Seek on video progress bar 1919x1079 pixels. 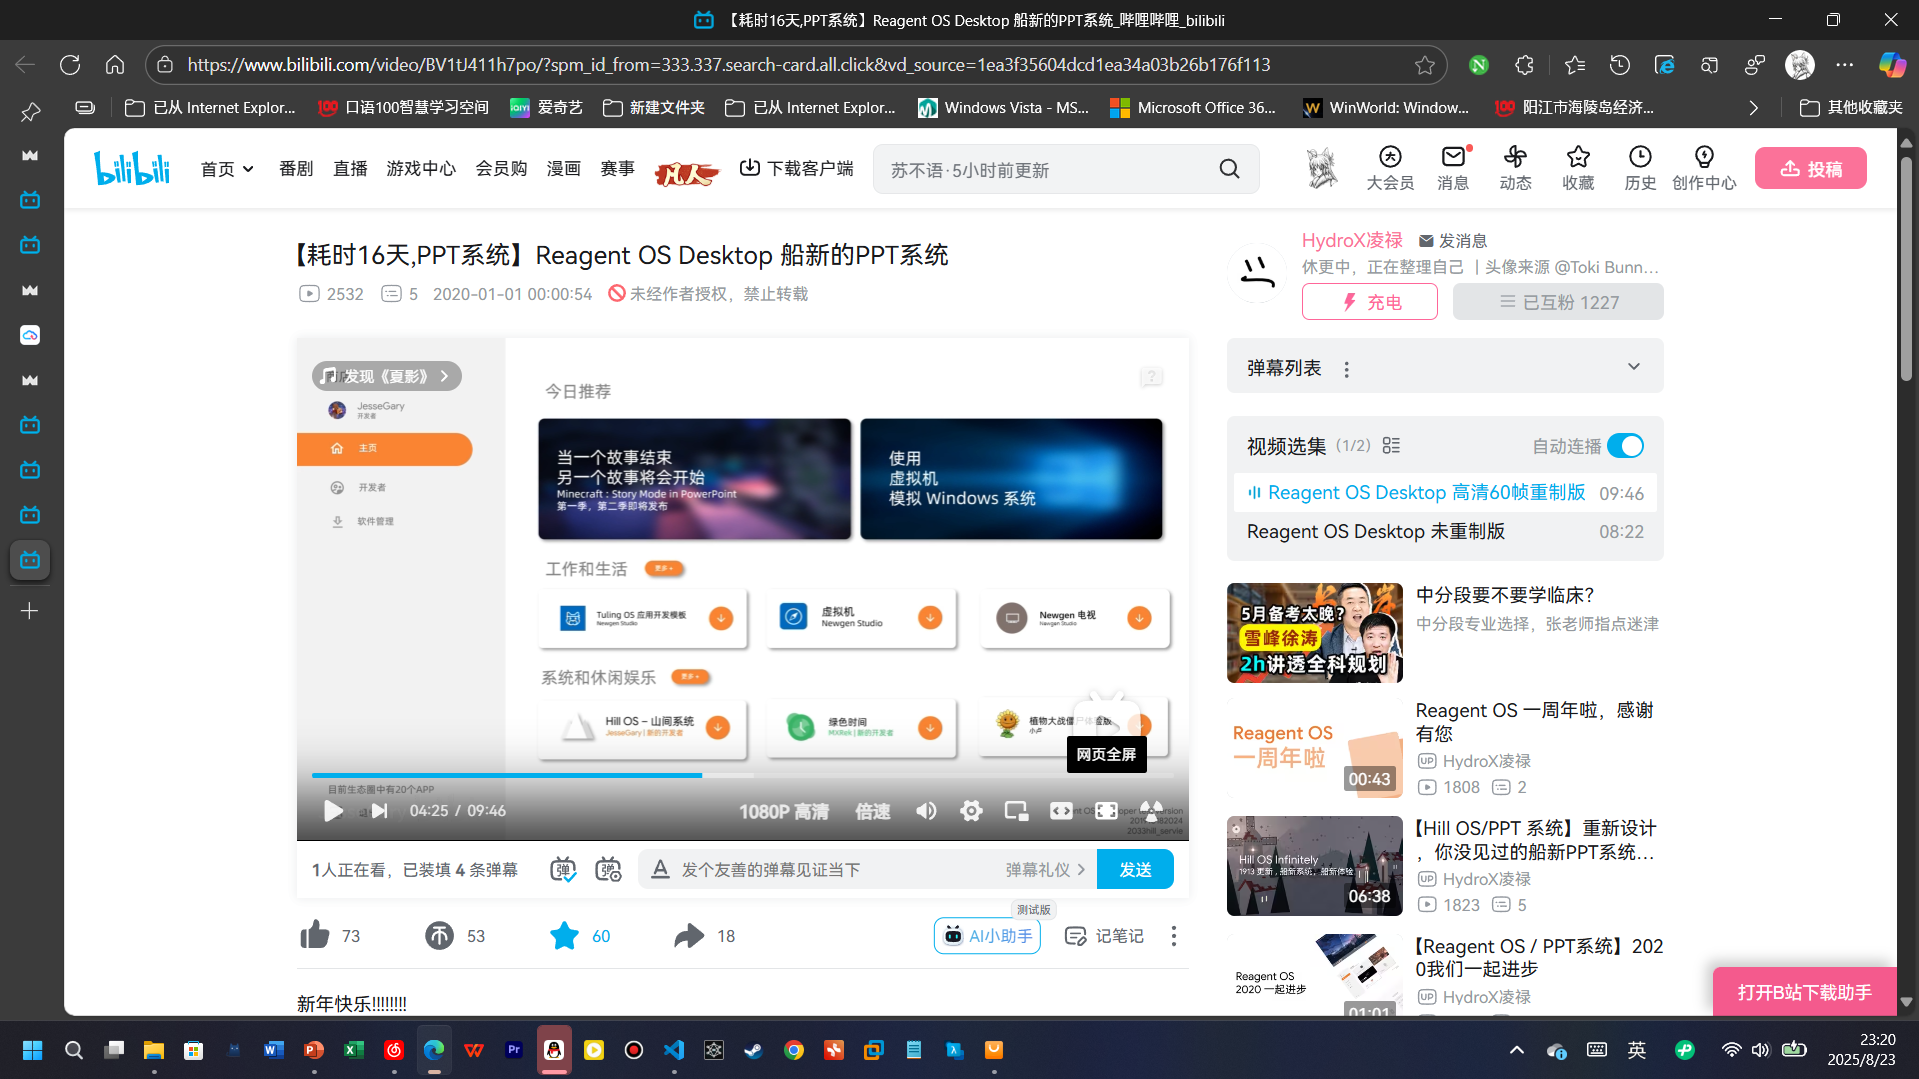point(742,775)
